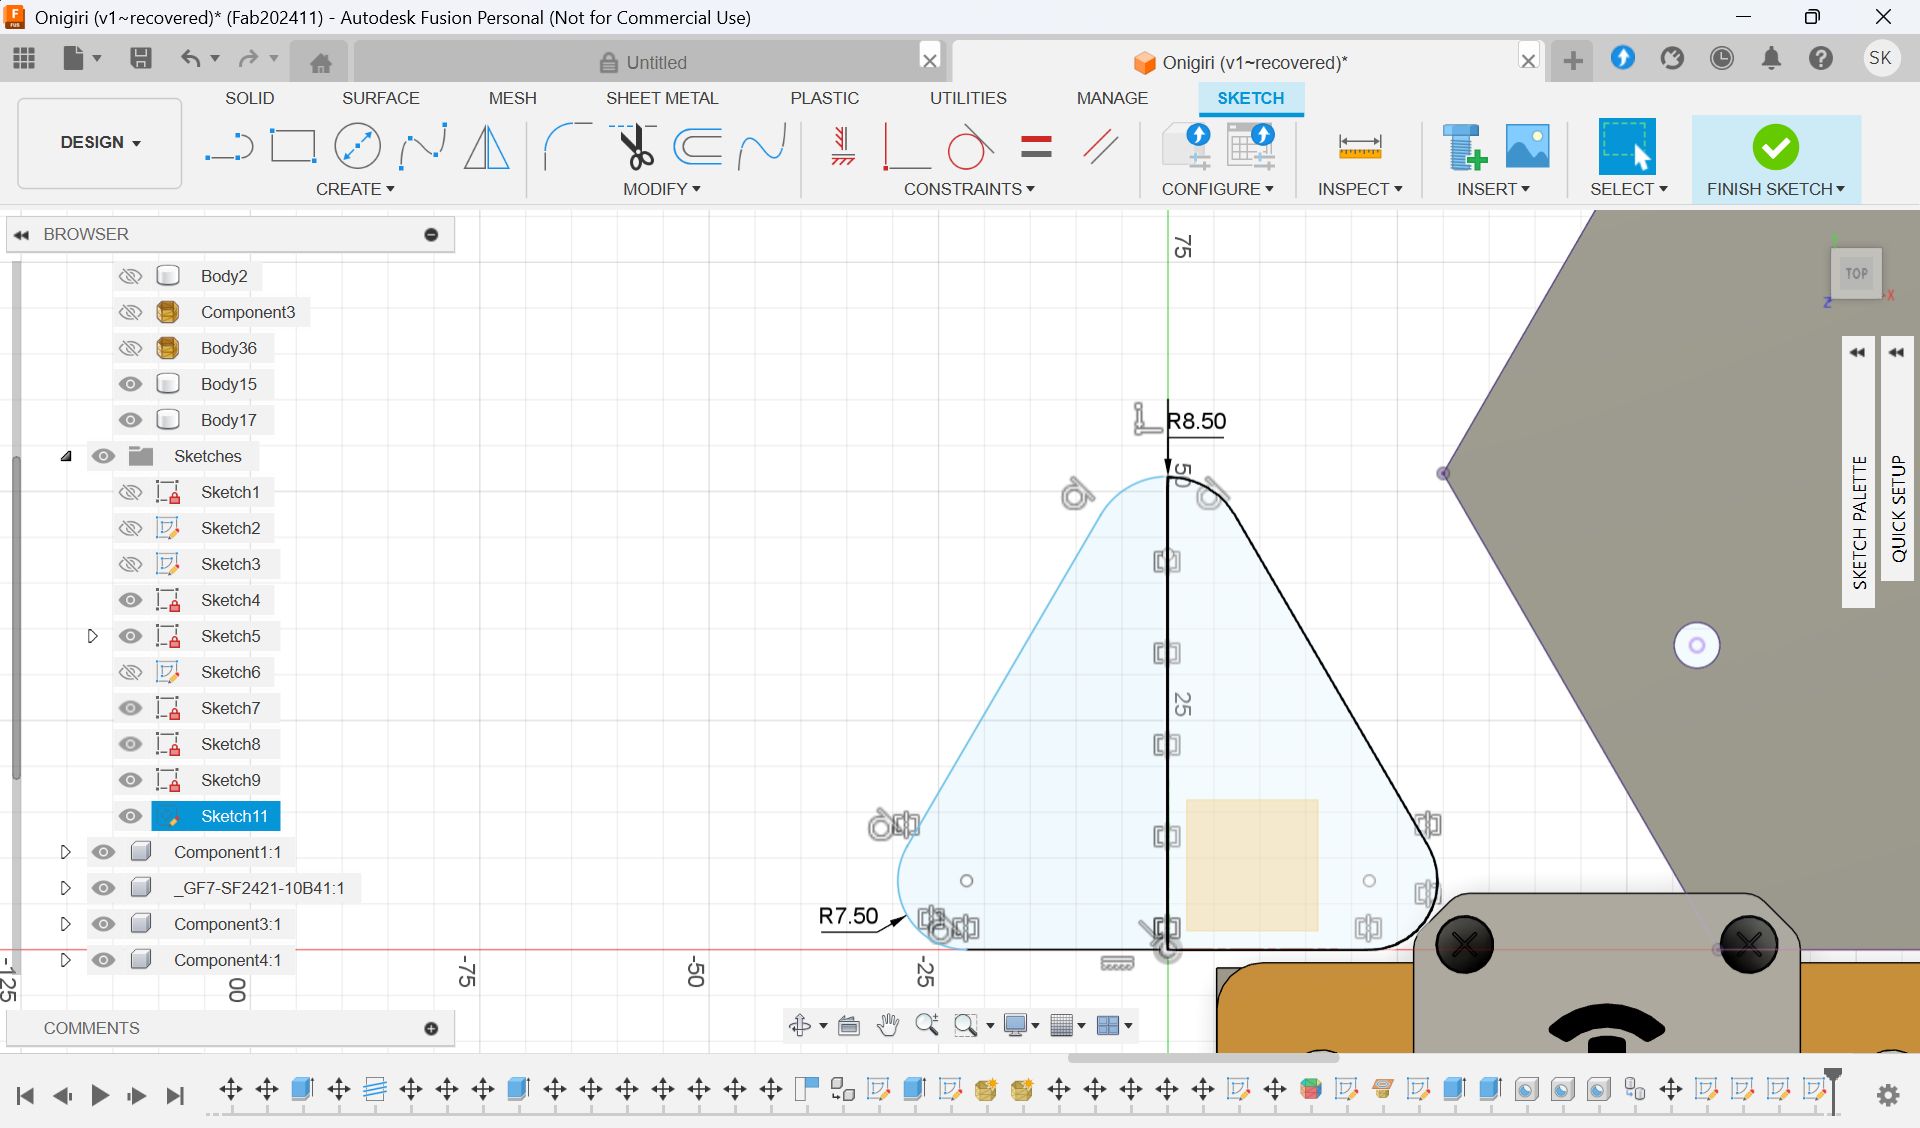1920x1128 pixels.
Task: Select the 2-Point Rectangle tool
Action: click(293, 147)
